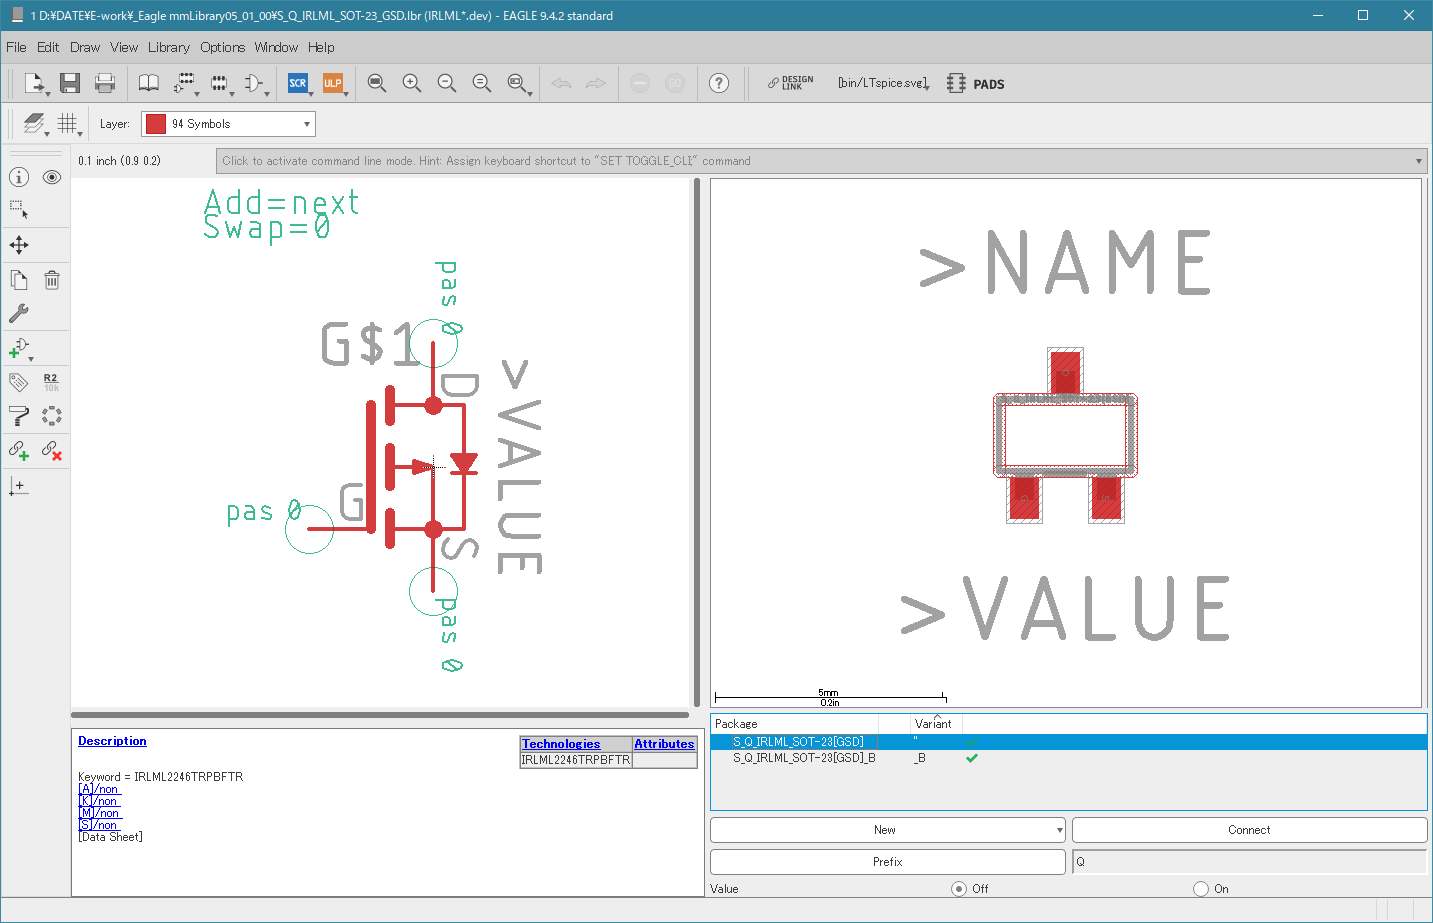The image size is (1433, 923).
Task: Select the Value Off radio button
Action: tap(959, 889)
